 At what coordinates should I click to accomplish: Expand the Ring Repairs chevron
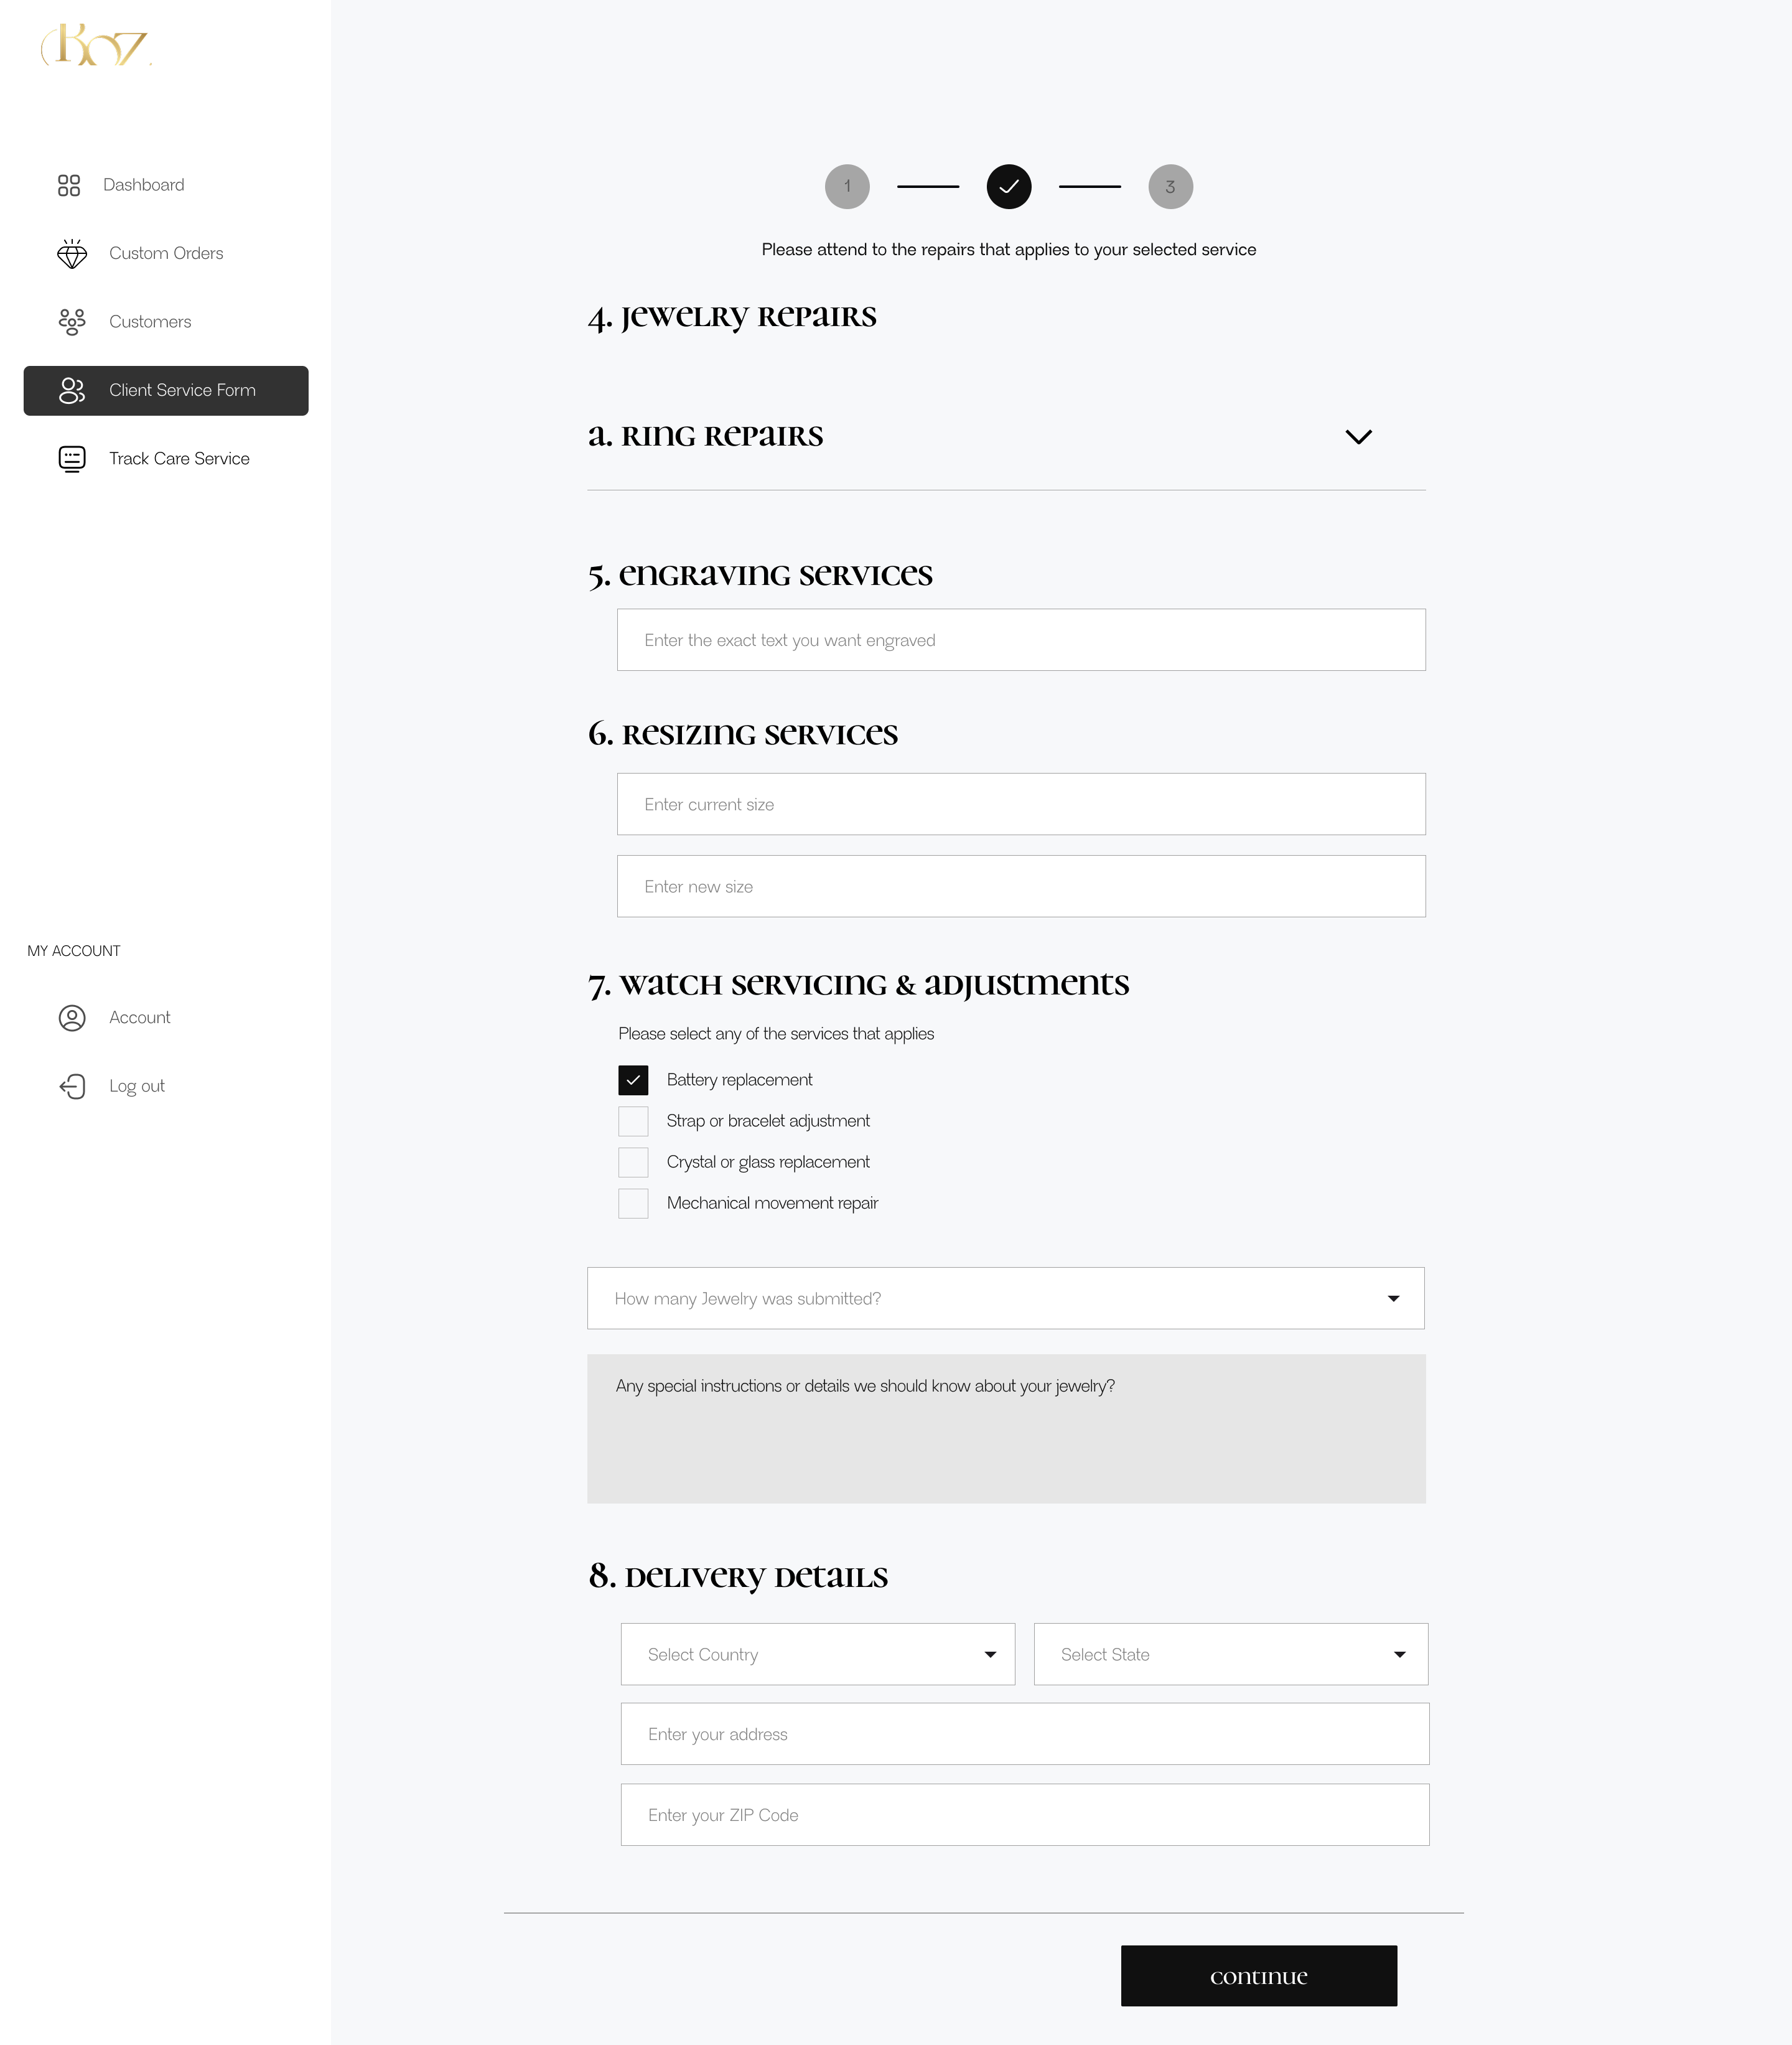[1358, 437]
